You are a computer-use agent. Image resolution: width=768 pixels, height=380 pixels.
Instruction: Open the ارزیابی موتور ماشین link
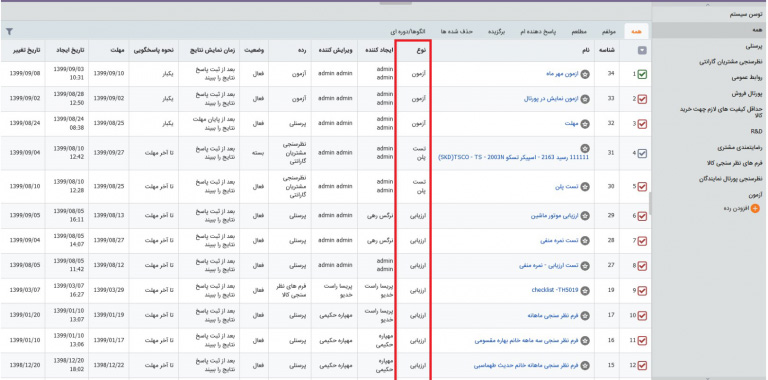[x=554, y=216]
